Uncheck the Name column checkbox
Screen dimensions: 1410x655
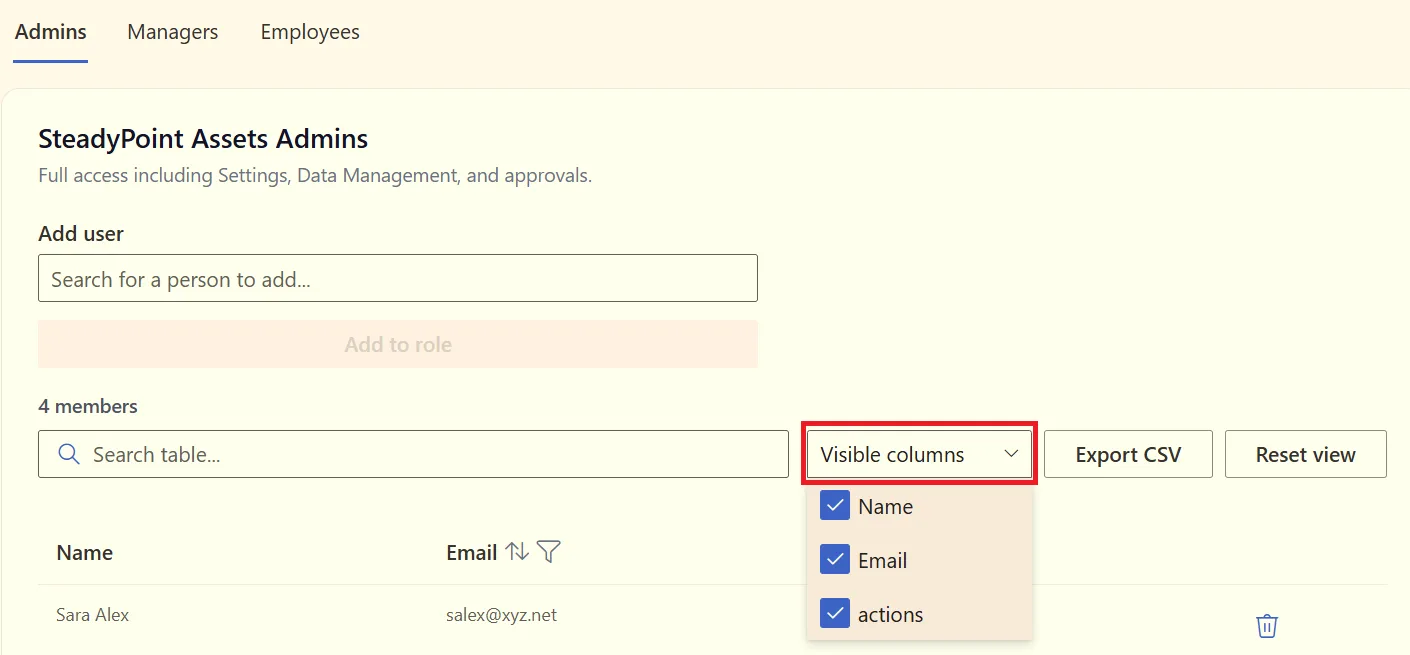(x=835, y=506)
